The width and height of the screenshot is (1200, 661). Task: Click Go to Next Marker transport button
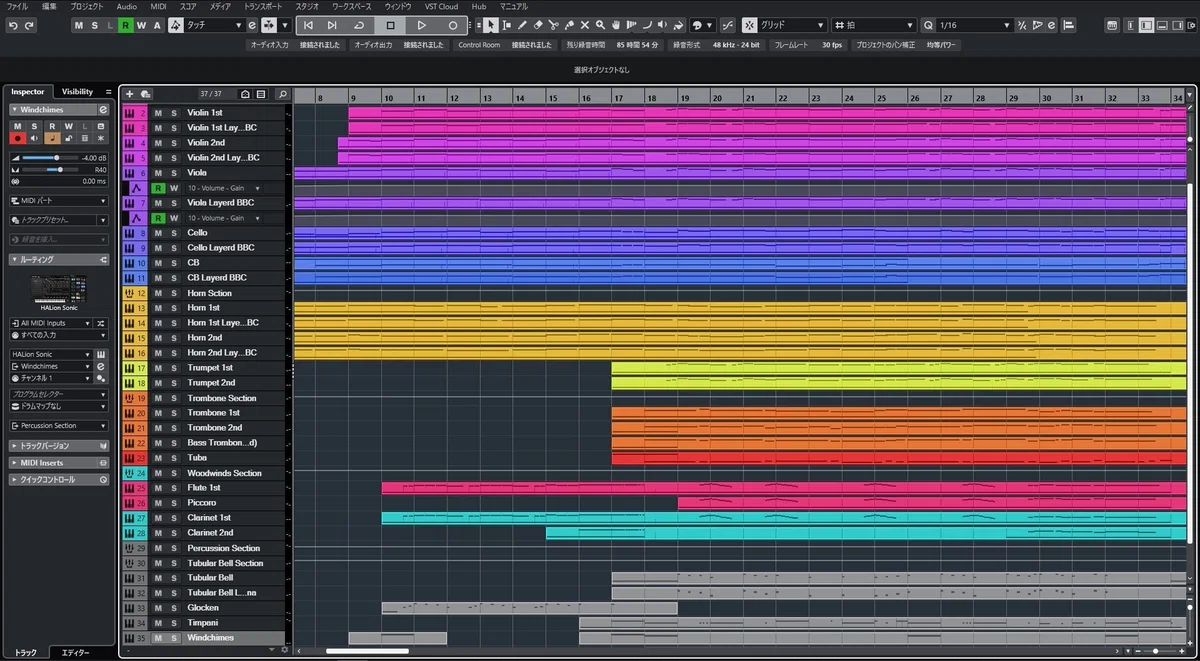[332, 25]
